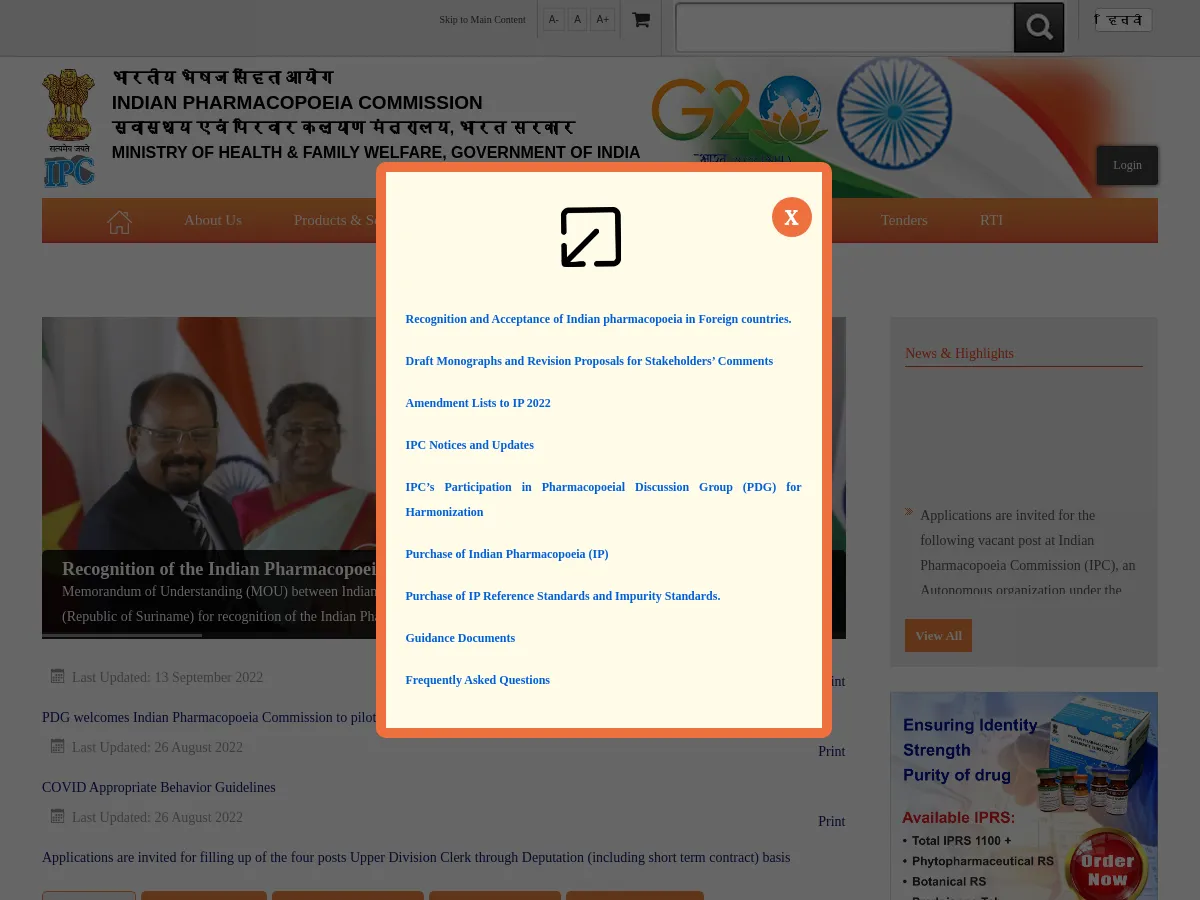Open the Products & Services menu
Screen dimensions: 1200x900
pos(335,220)
